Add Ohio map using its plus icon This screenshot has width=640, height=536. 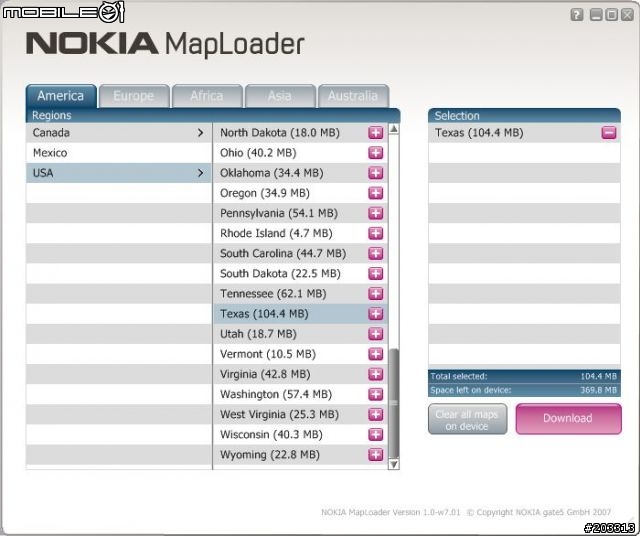point(376,153)
